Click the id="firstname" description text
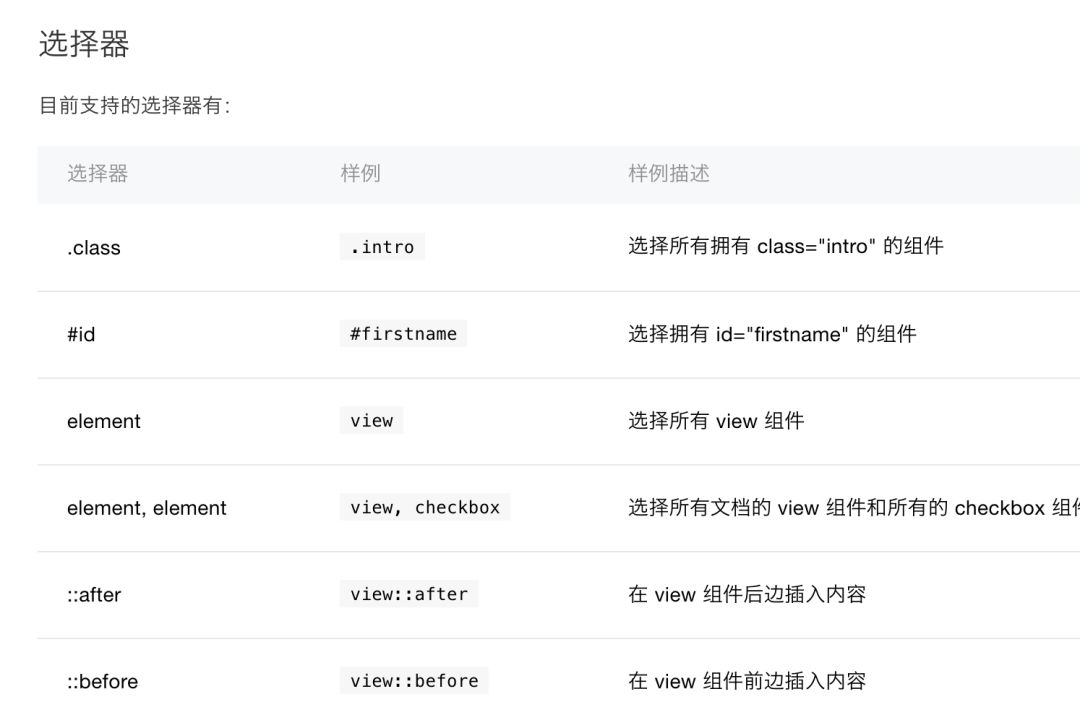Image resolution: width=1080 pixels, height=723 pixels. point(771,334)
